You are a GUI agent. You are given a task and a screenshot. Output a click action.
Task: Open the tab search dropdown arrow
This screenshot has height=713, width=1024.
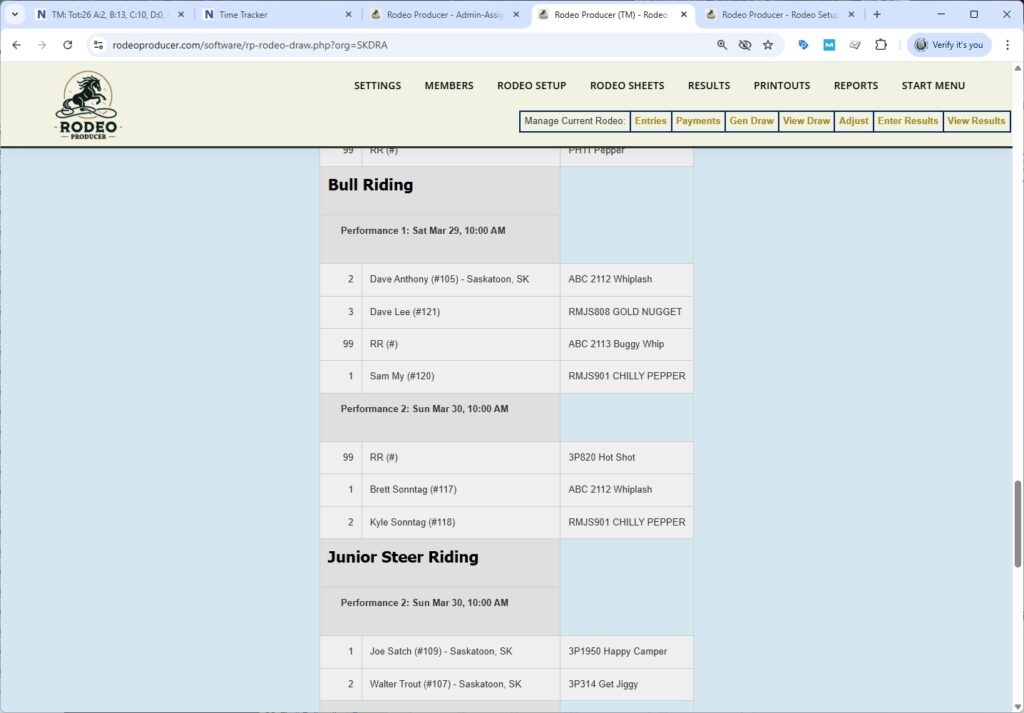tap(13, 14)
